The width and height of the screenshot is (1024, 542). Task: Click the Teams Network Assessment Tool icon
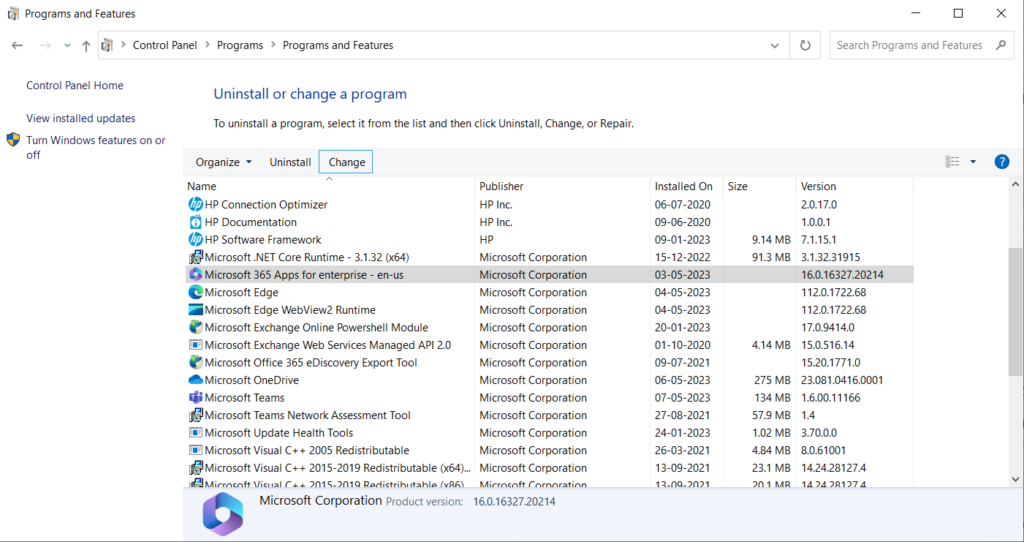pos(195,415)
